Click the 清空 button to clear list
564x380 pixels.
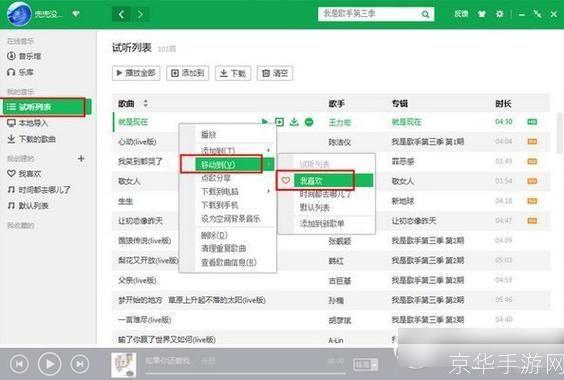coord(275,73)
